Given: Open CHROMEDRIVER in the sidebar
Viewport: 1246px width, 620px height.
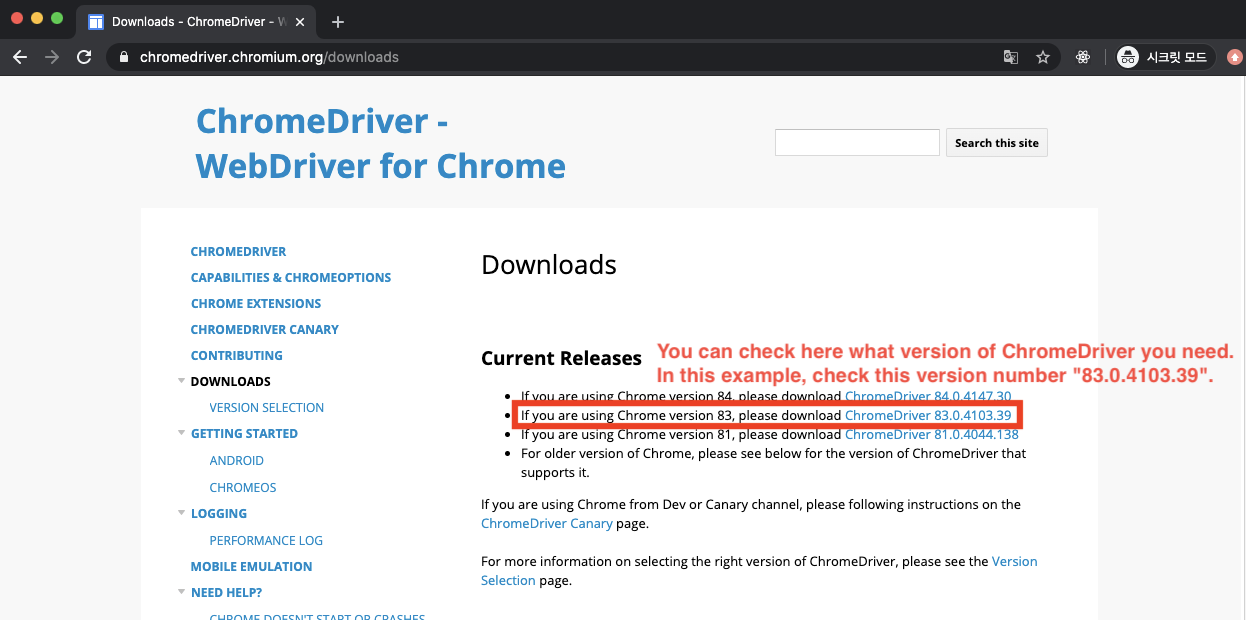Looking at the screenshot, I should pyautogui.click(x=238, y=251).
